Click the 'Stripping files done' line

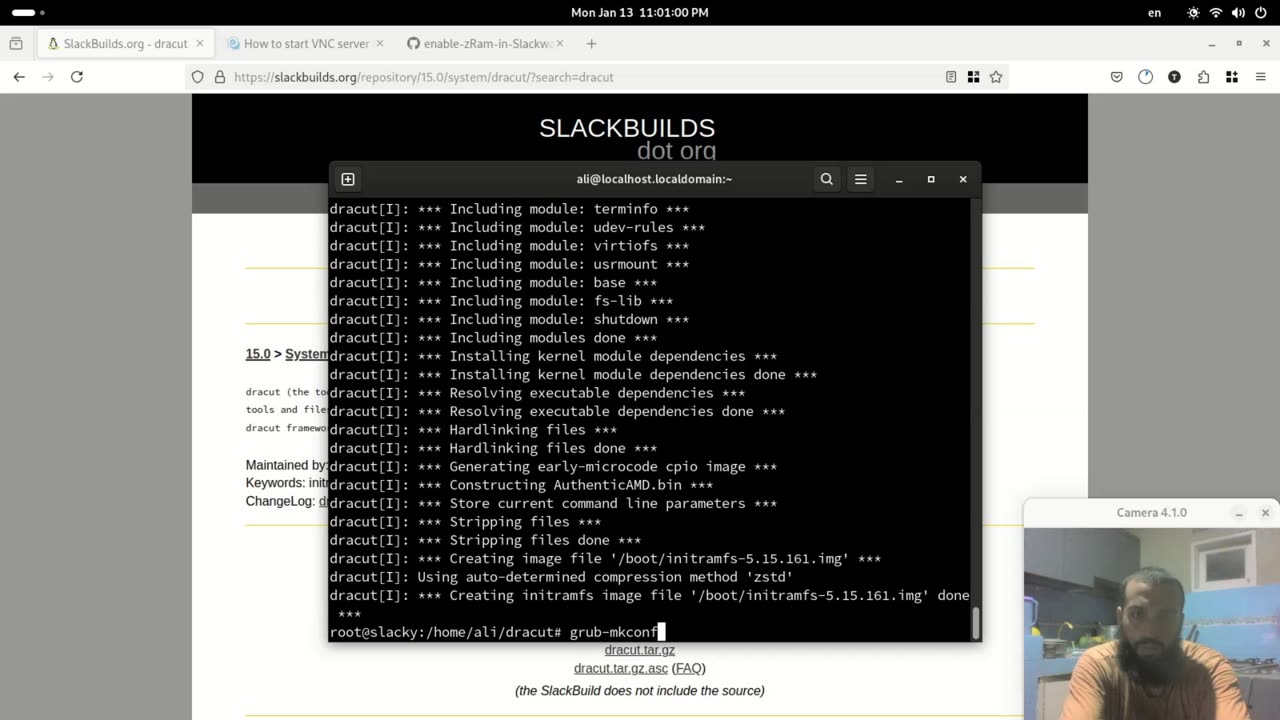tap(485, 540)
